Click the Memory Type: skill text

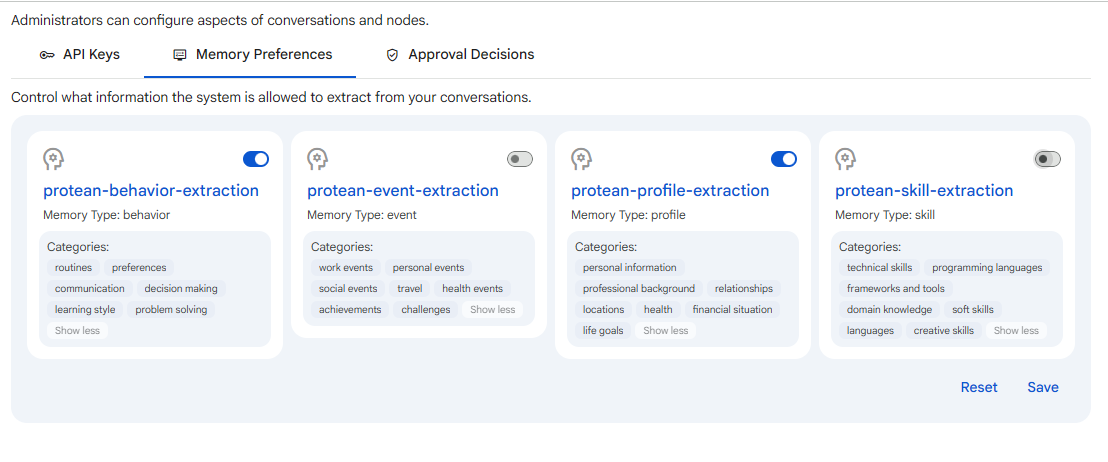pos(885,215)
